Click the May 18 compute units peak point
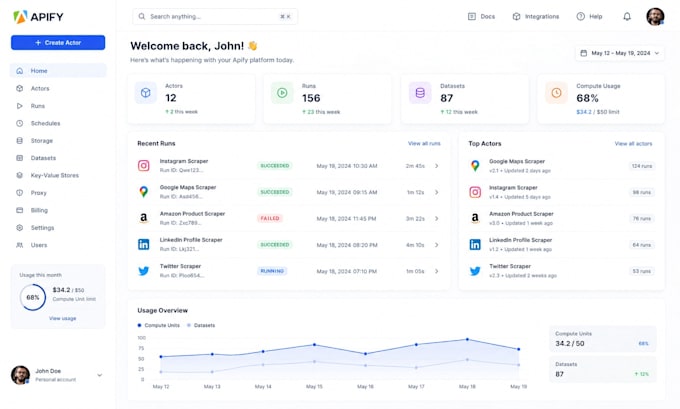The height and width of the screenshot is (409, 680). tap(467, 340)
